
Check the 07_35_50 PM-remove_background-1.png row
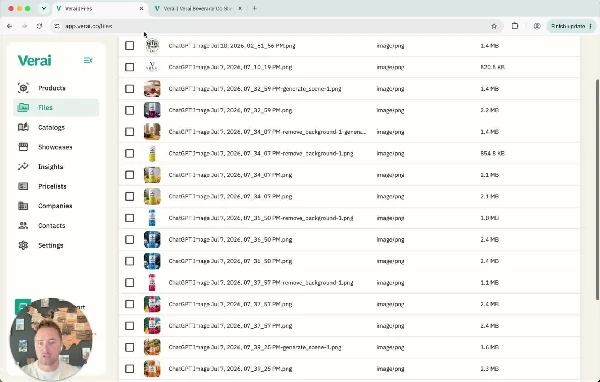pyautogui.click(x=130, y=218)
